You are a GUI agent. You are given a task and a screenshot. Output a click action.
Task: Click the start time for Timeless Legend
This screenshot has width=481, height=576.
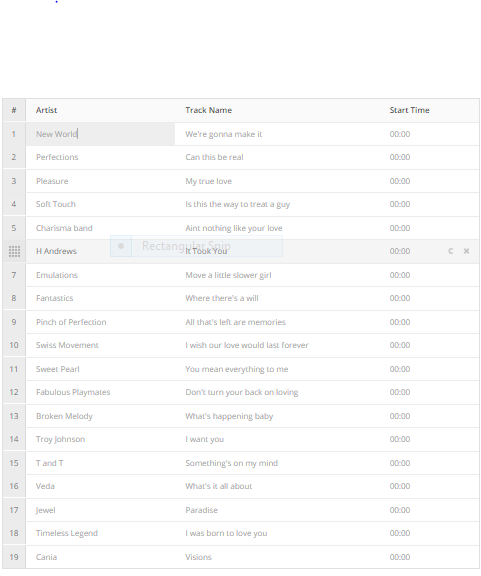pos(400,533)
